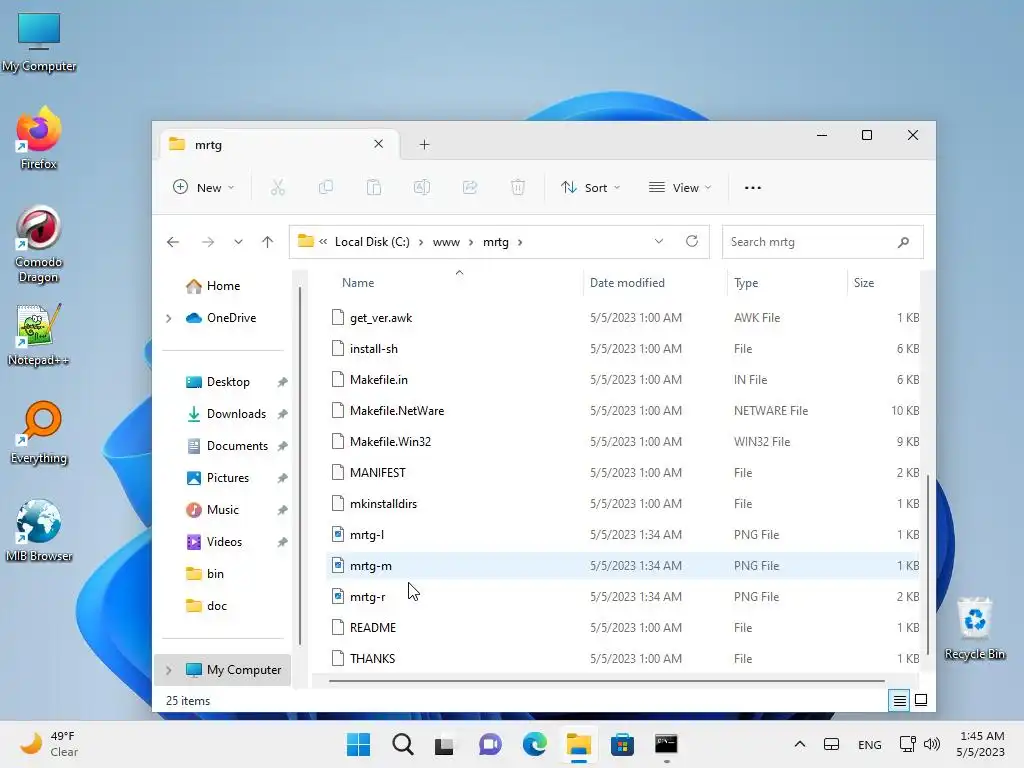Screen dimensions: 1024x768
Task: Click the Rename icon in toolbar
Action: [x=422, y=187]
